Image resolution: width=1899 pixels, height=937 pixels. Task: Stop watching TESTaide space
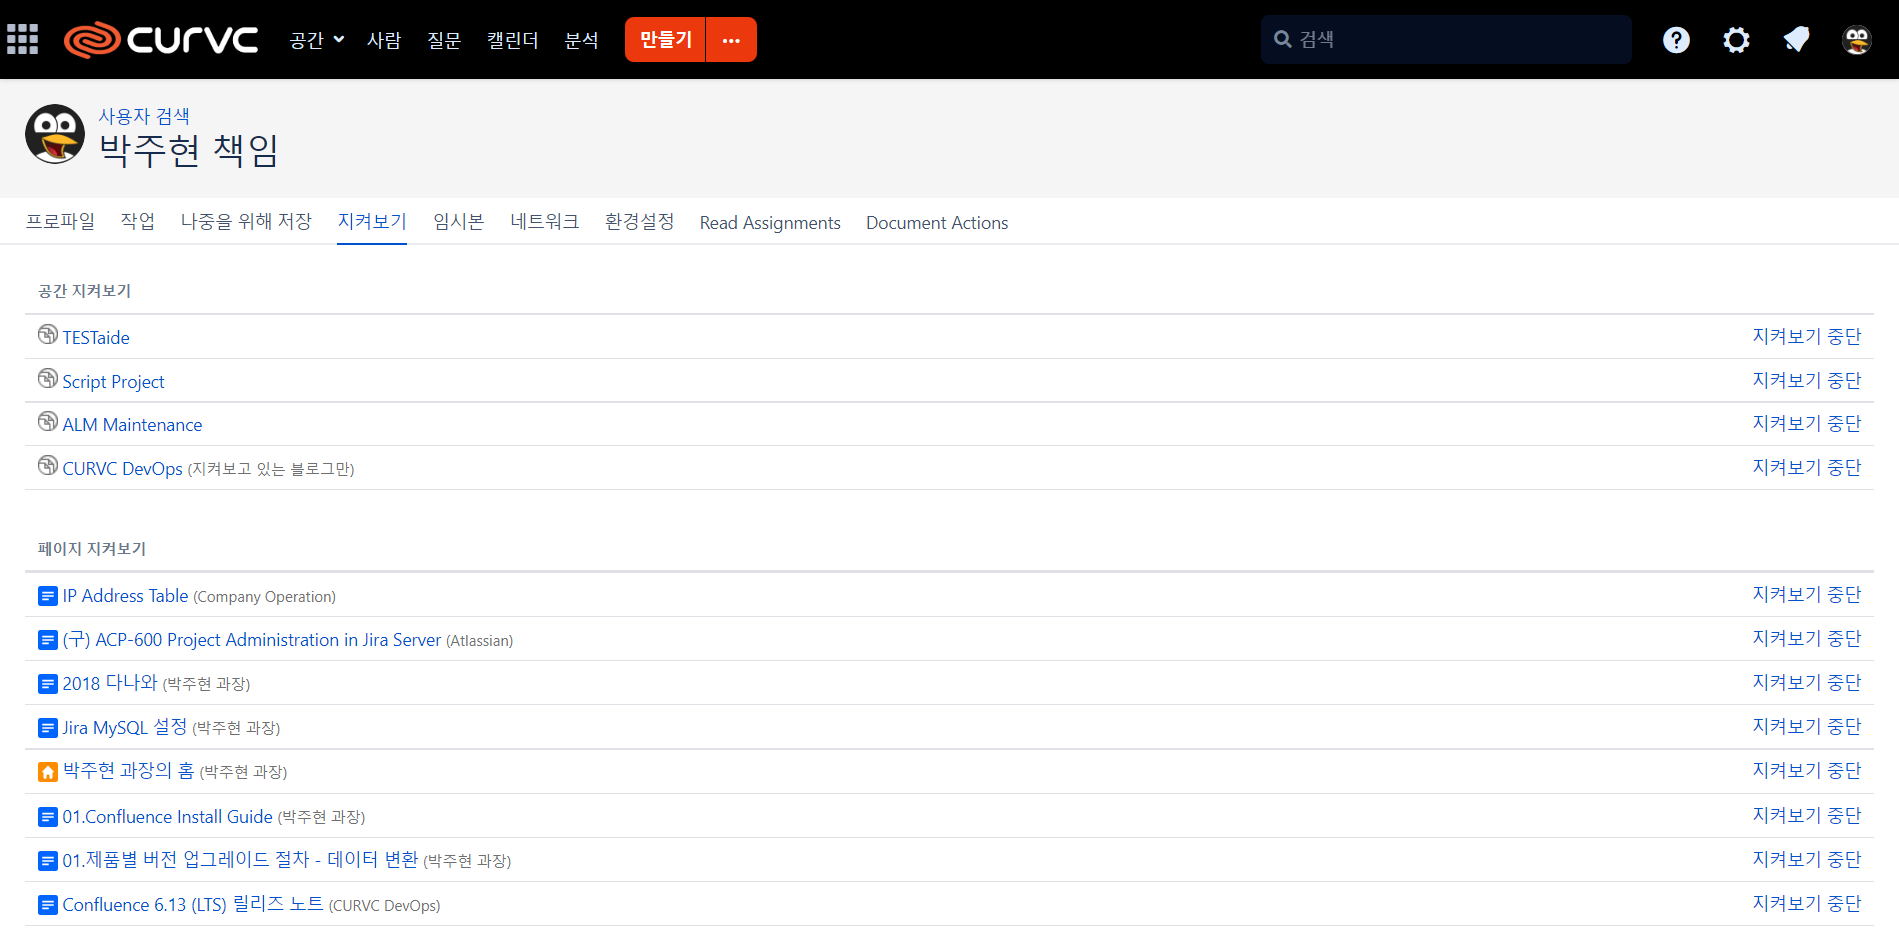click(x=1807, y=336)
